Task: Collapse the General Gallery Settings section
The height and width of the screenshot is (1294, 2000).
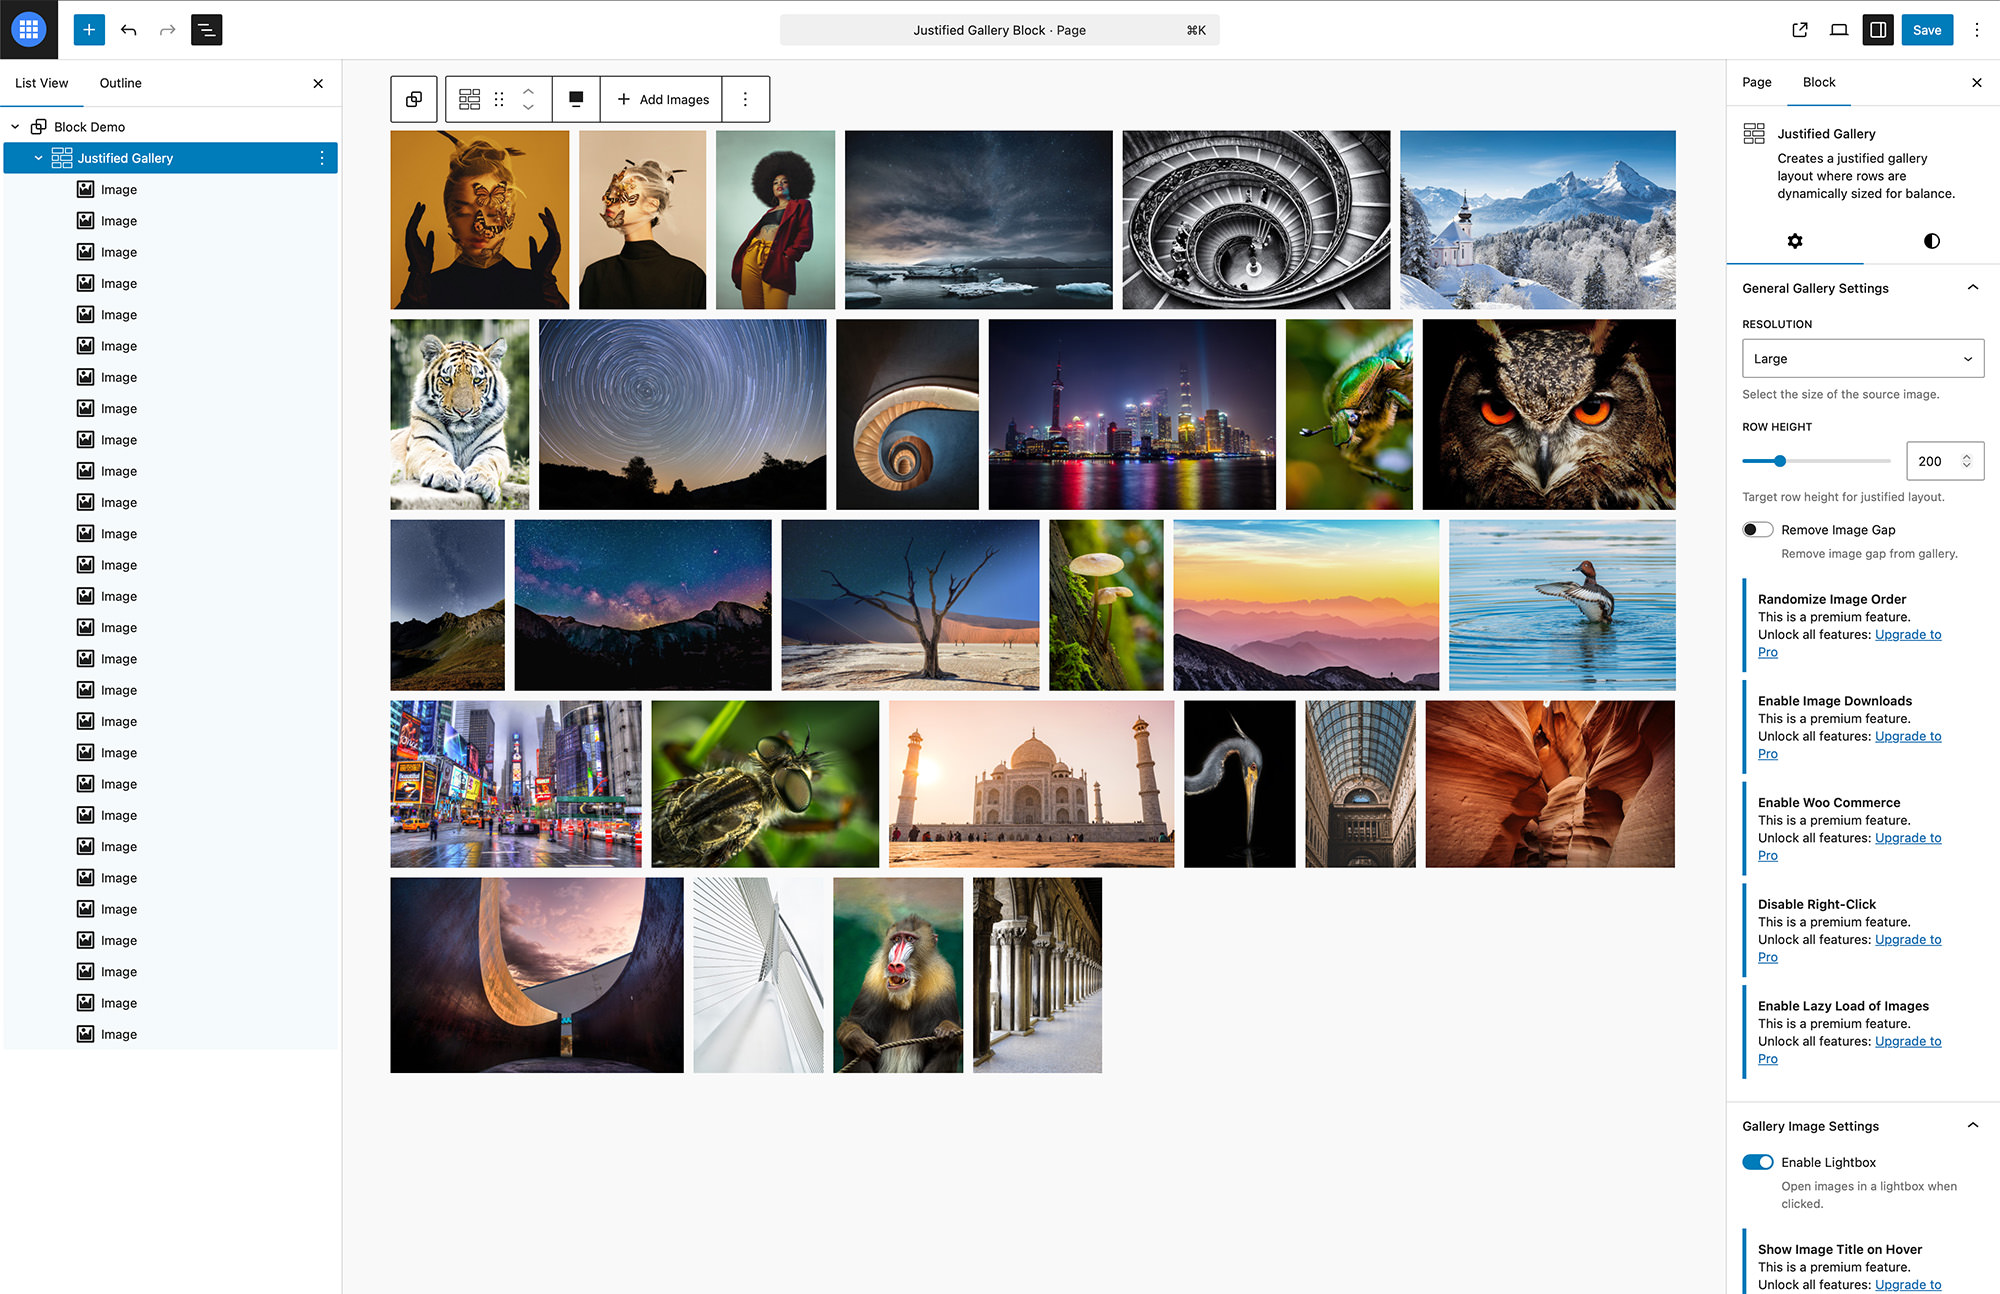Action: click(1973, 287)
